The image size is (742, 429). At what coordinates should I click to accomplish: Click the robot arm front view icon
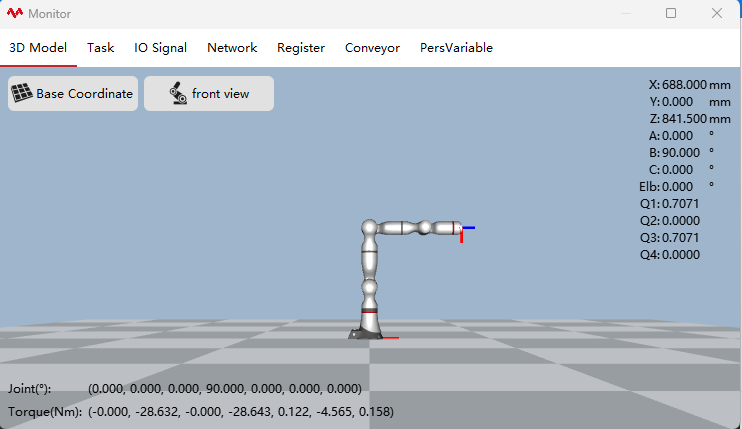178,93
